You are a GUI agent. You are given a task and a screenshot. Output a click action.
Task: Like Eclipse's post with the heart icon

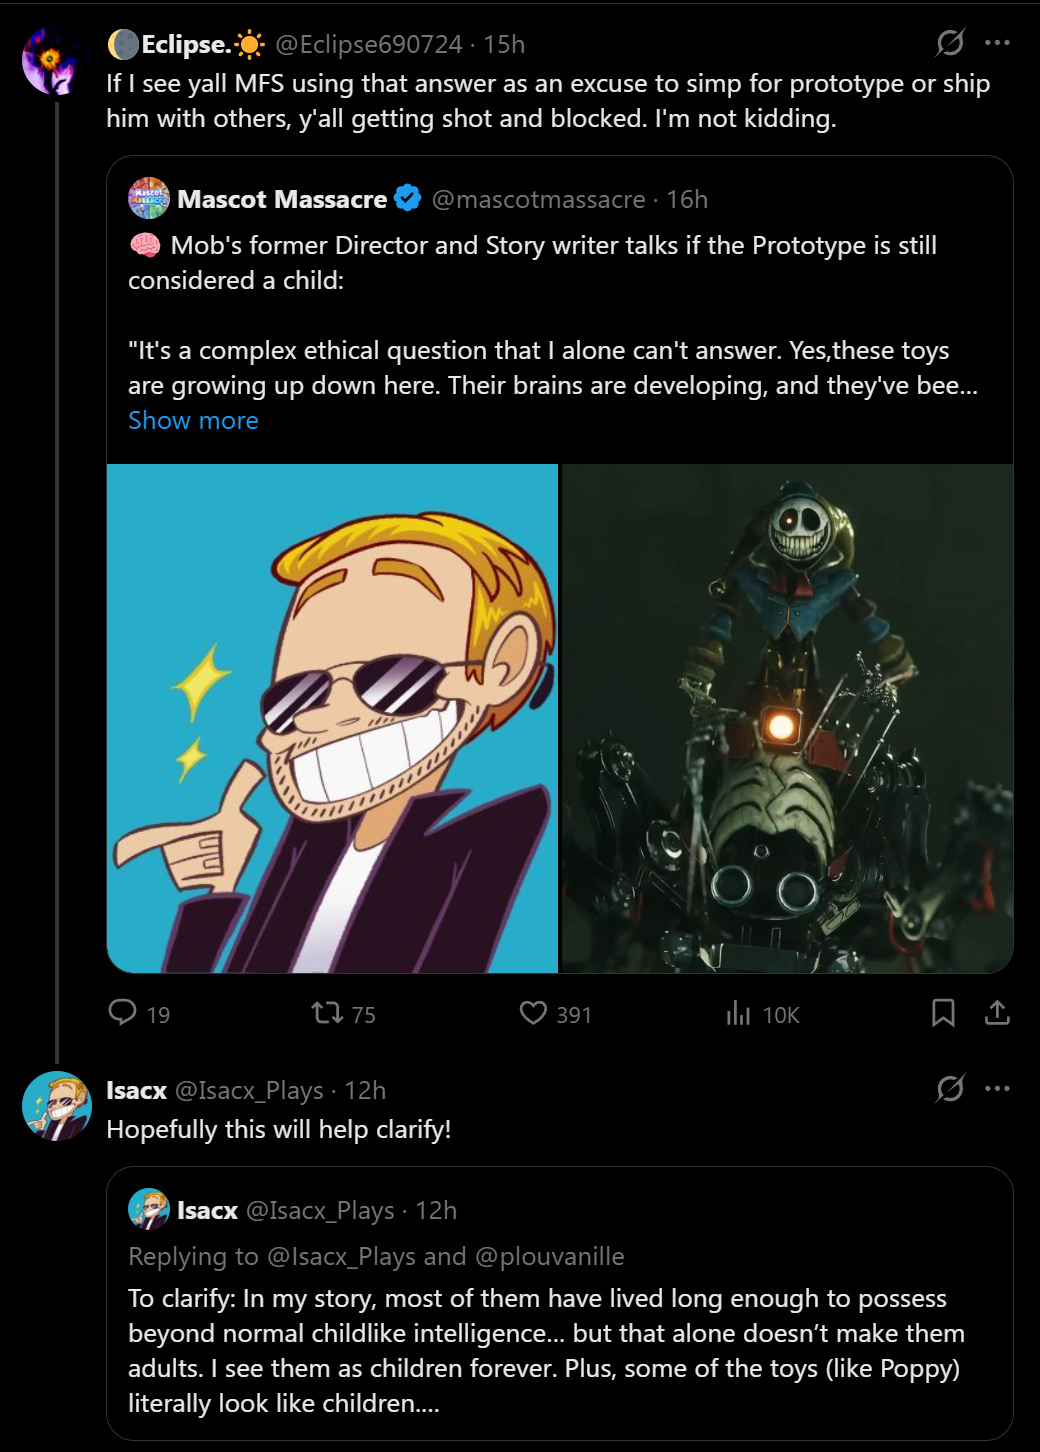(x=533, y=1013)
